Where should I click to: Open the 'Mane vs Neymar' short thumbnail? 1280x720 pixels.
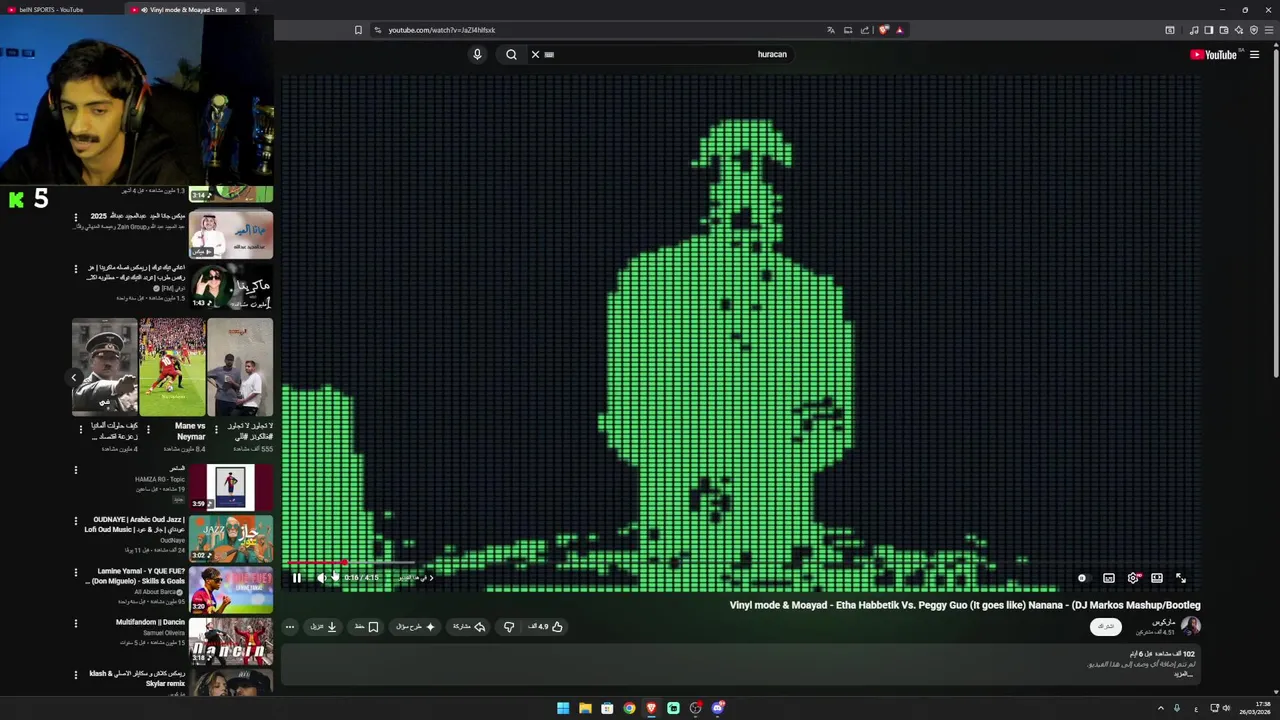pyautogui.click(x=172, y=367)
